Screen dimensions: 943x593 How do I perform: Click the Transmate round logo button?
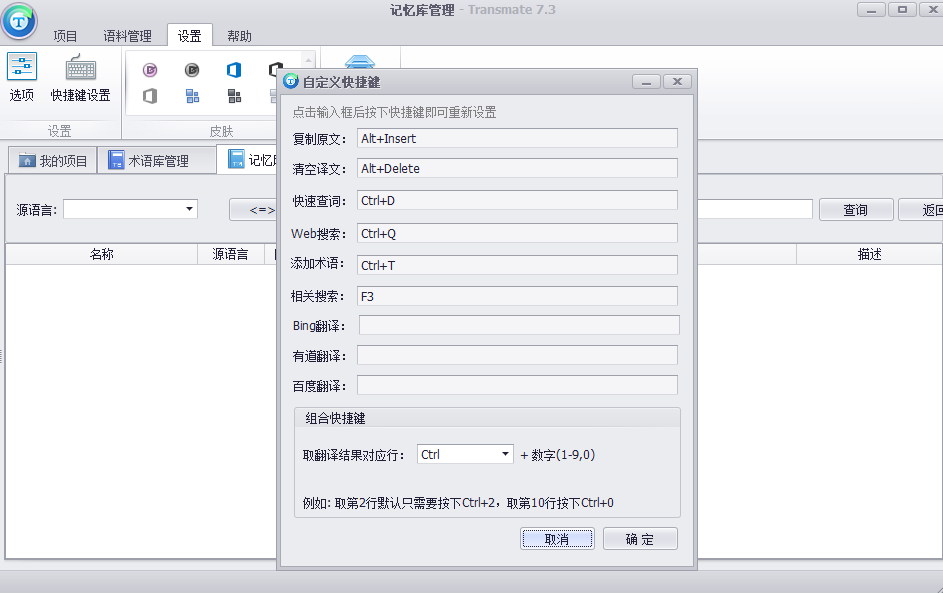pos(19,21)
